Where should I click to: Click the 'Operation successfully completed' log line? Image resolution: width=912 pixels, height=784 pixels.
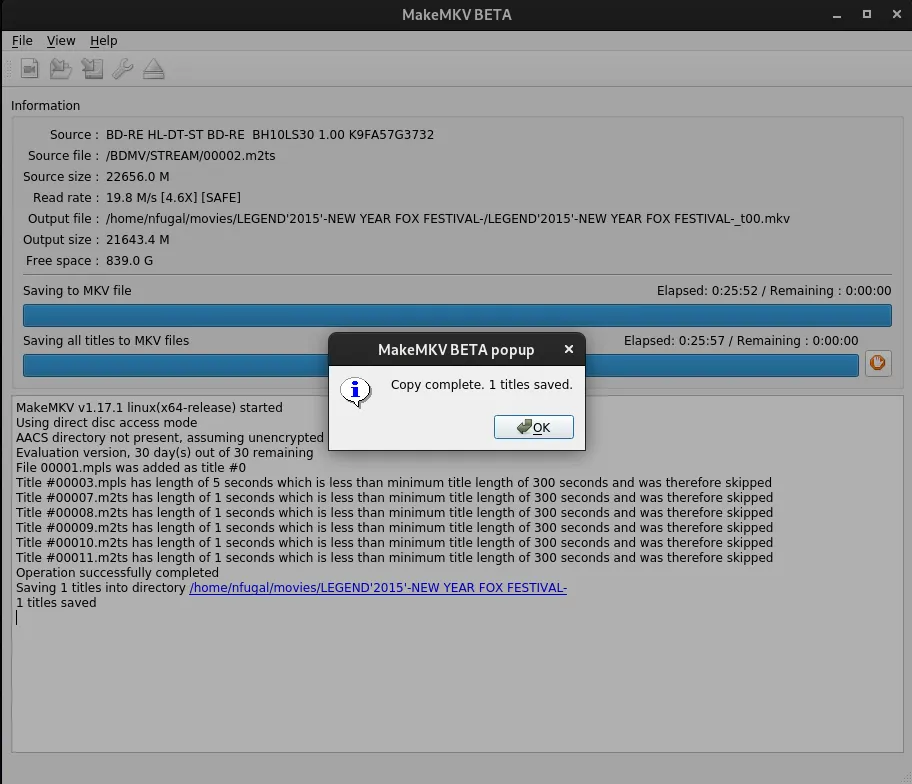click(x=117, y=573)
